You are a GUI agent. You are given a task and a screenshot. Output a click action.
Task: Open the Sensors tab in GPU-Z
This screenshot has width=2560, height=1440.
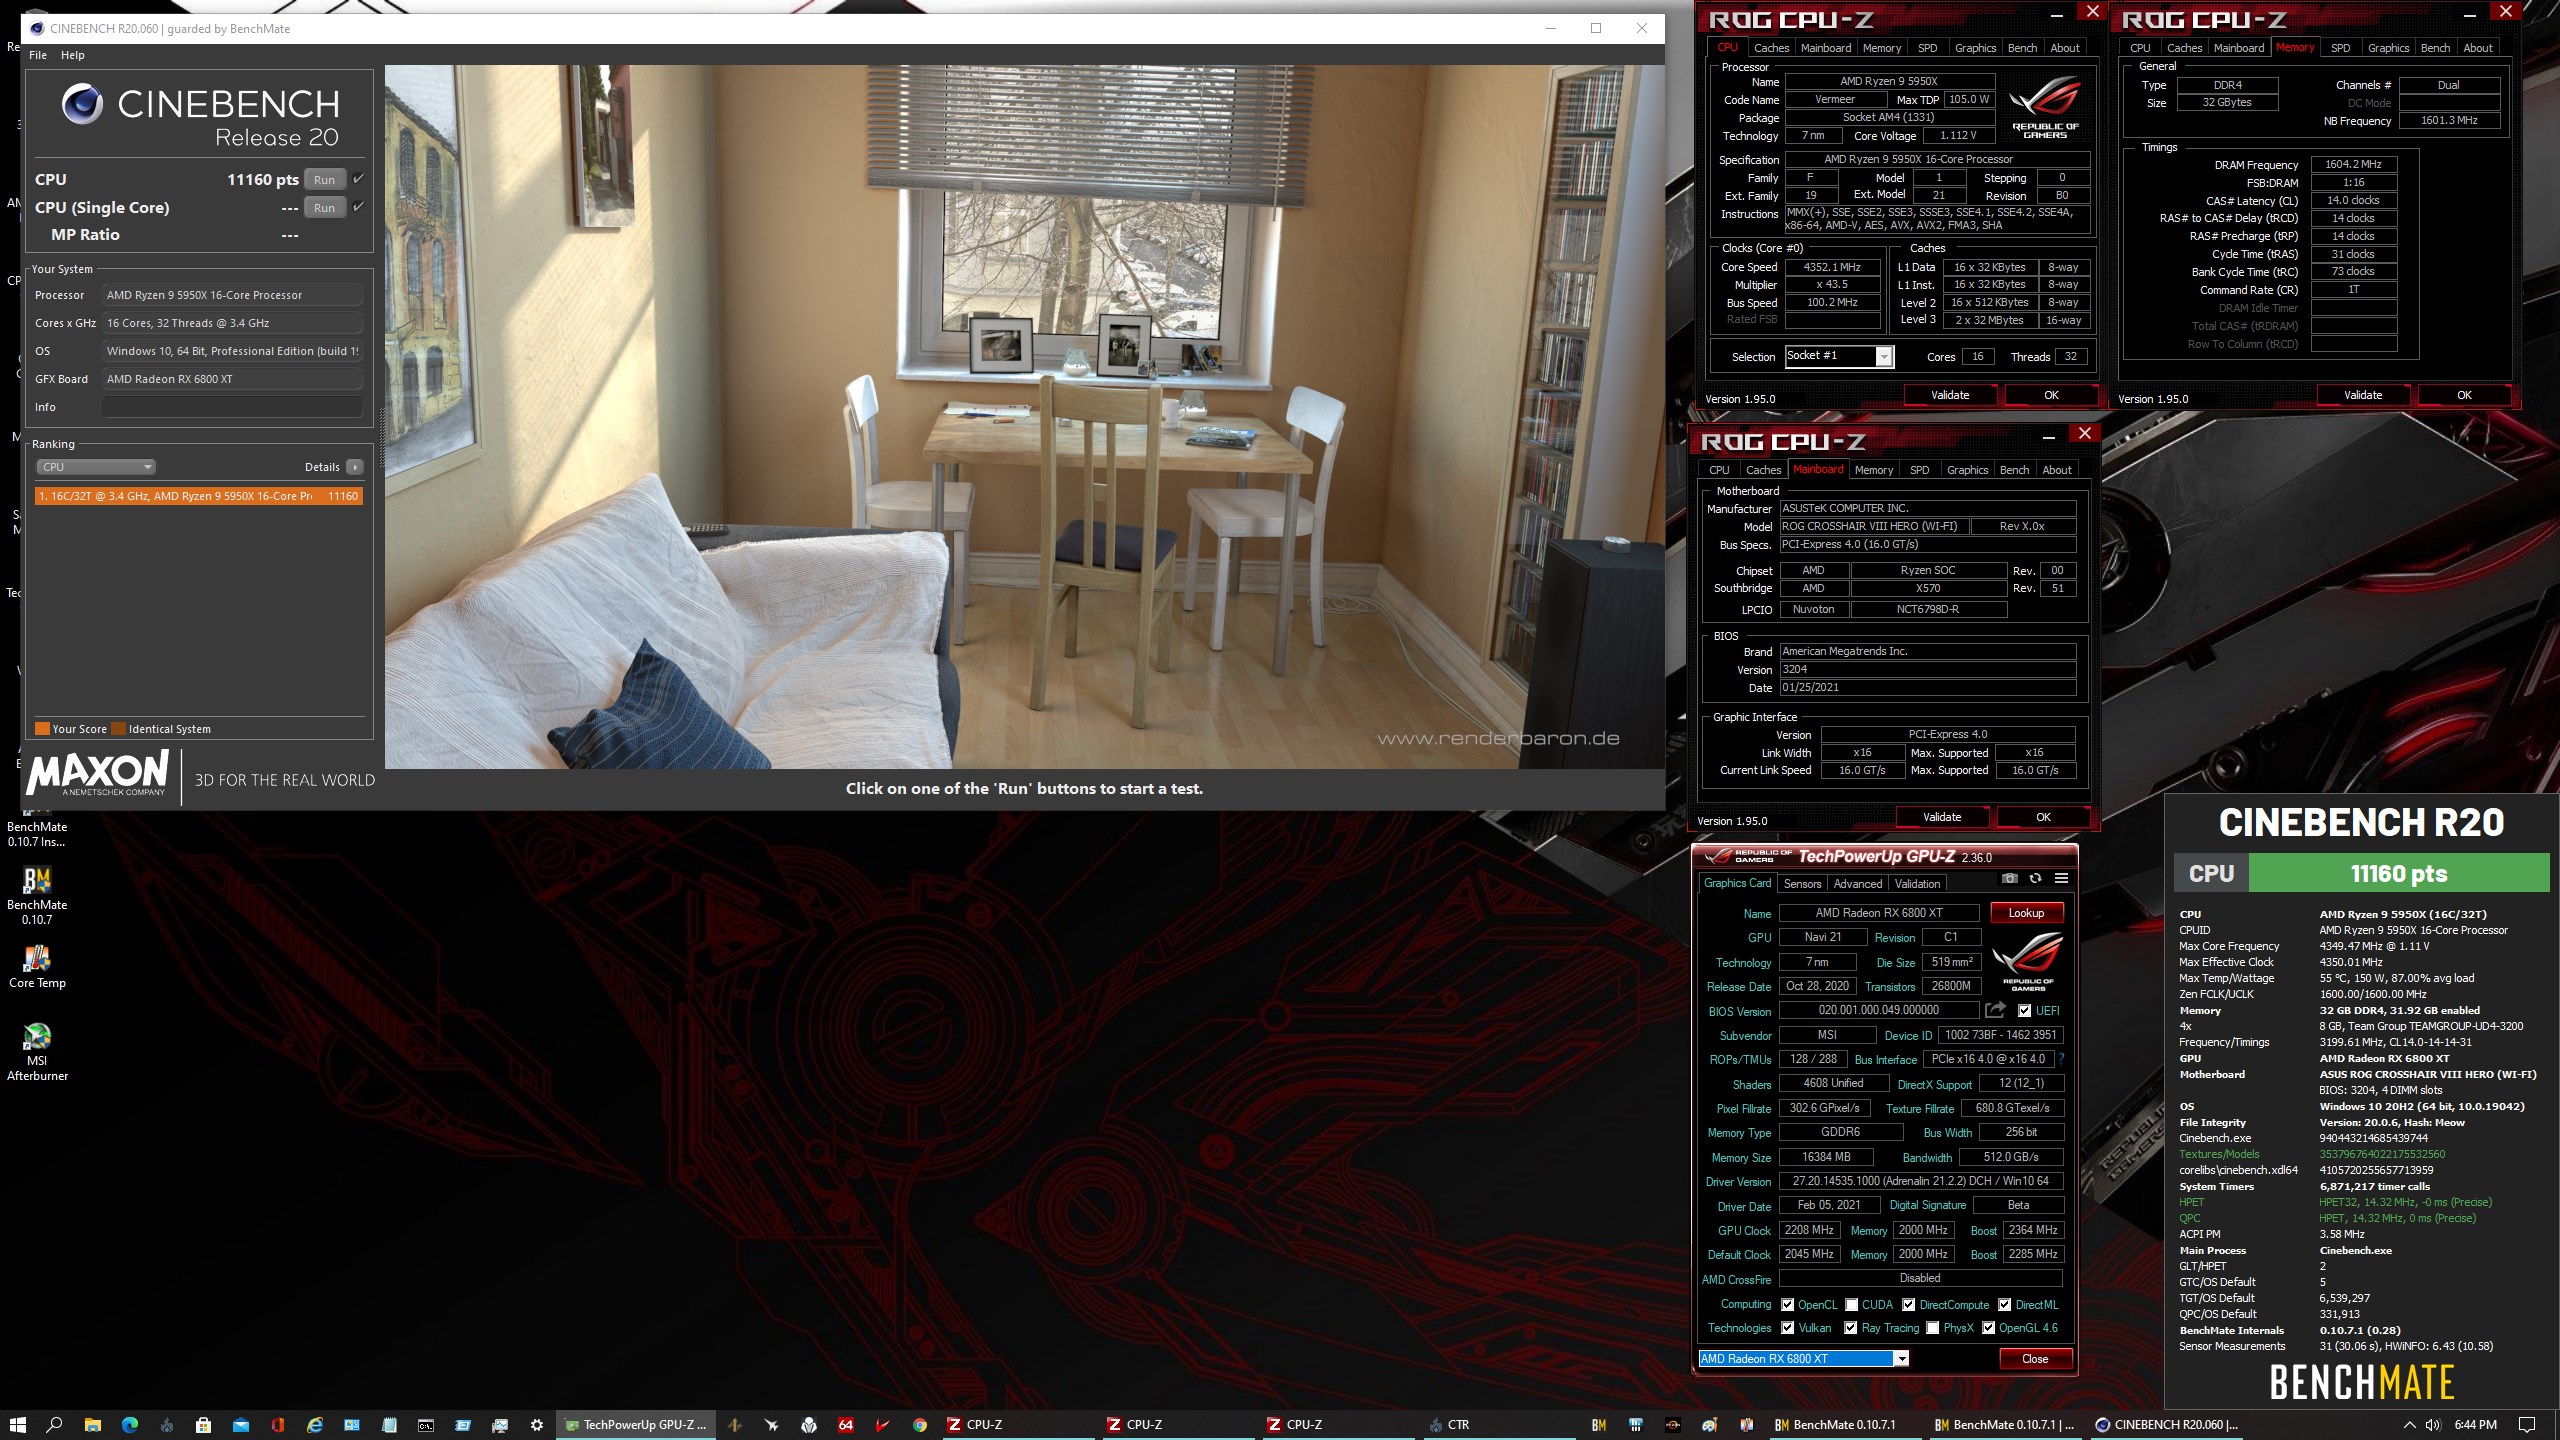click(1802, 884)
